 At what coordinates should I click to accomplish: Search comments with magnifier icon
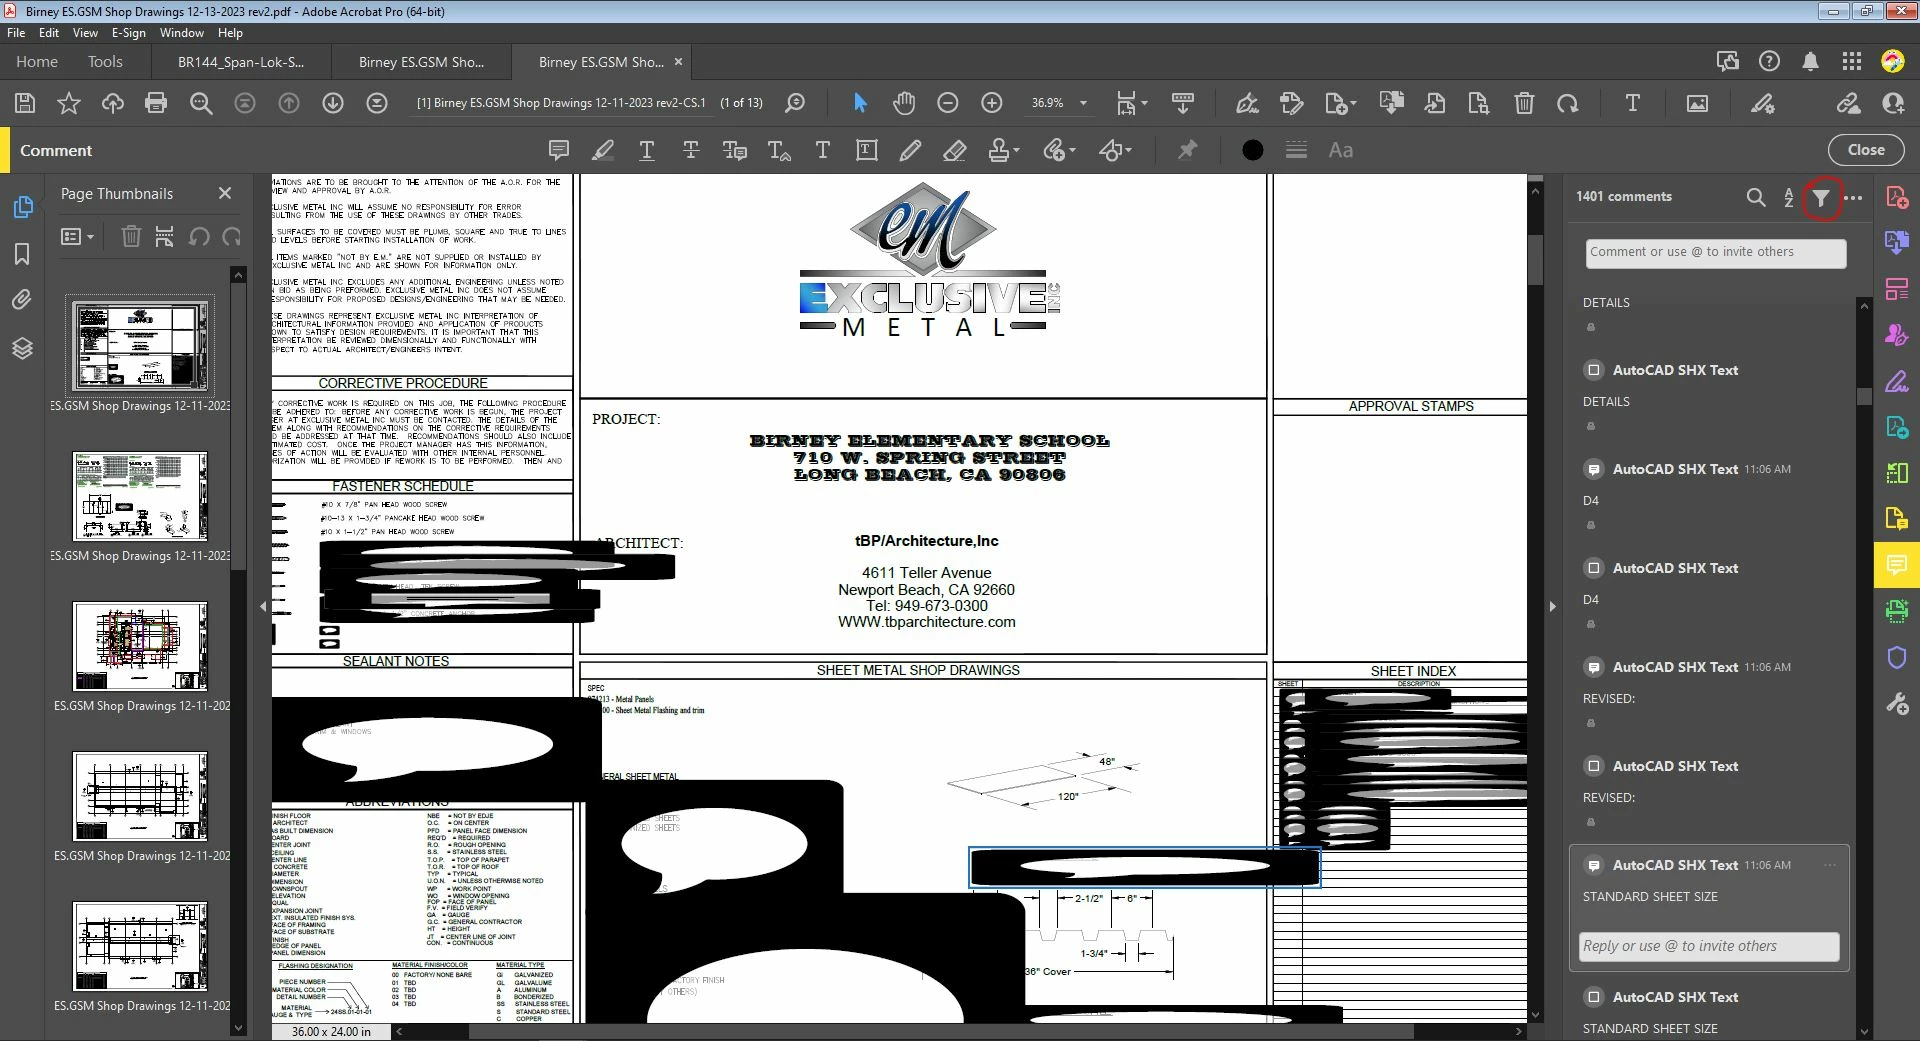(1756, 197)
